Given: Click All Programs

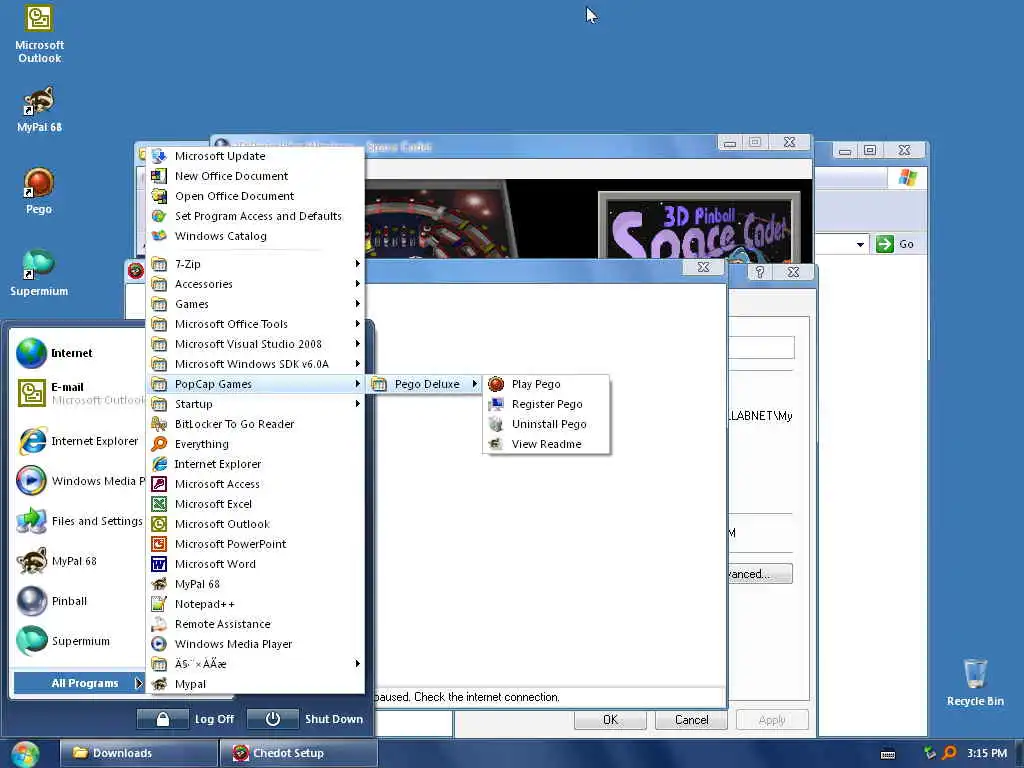Looking at the screenshot, I should (x=78, y=683).
